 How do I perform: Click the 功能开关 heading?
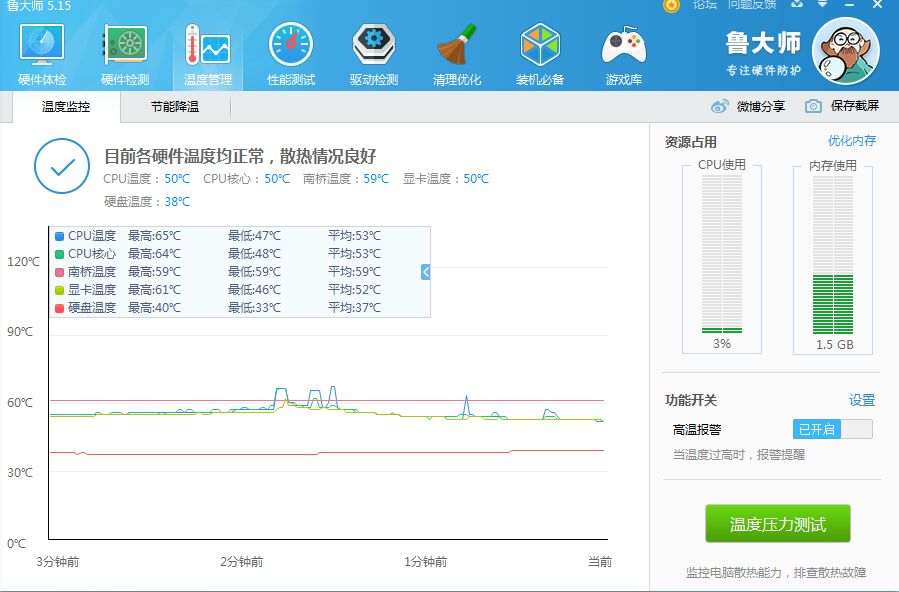coord(691,400)
